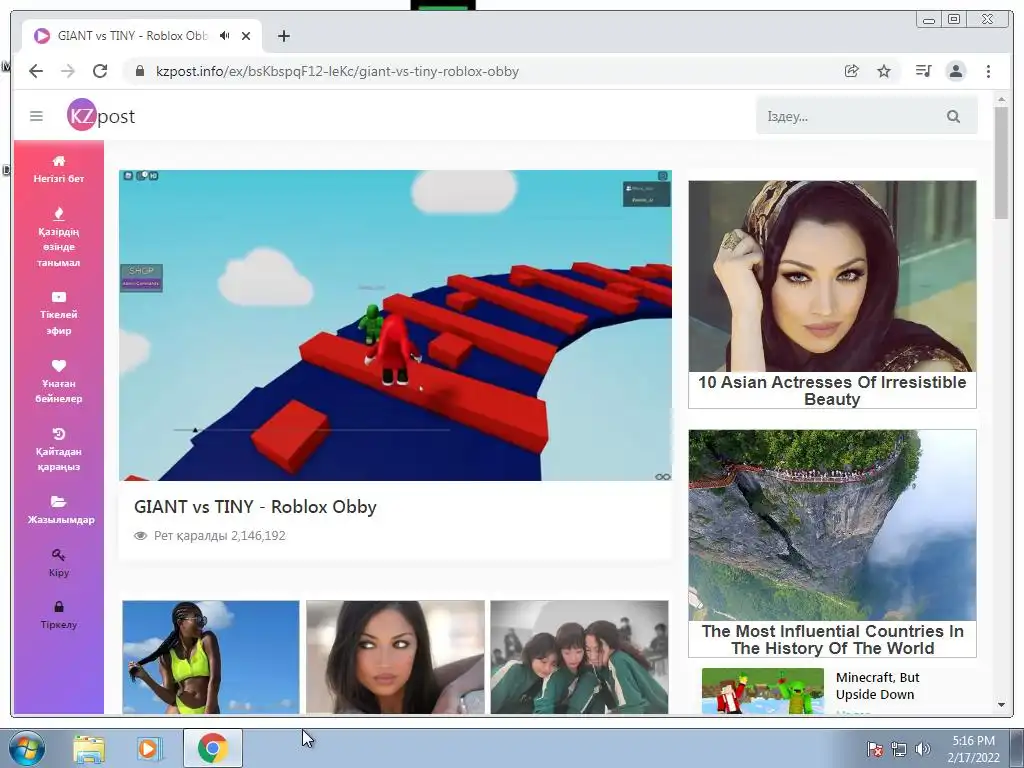Click the video title GIANT vs TINY - Roblox Obby
This screenshot has width=1024, height=768.
[255, 507]
